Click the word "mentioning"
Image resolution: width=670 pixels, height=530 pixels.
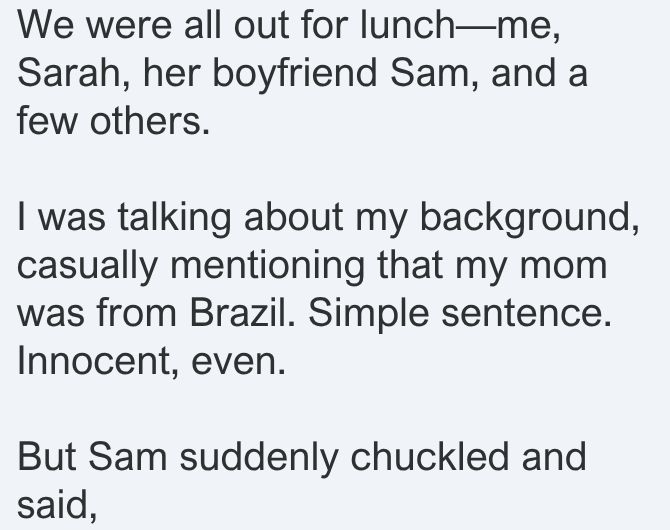point(267,265)
